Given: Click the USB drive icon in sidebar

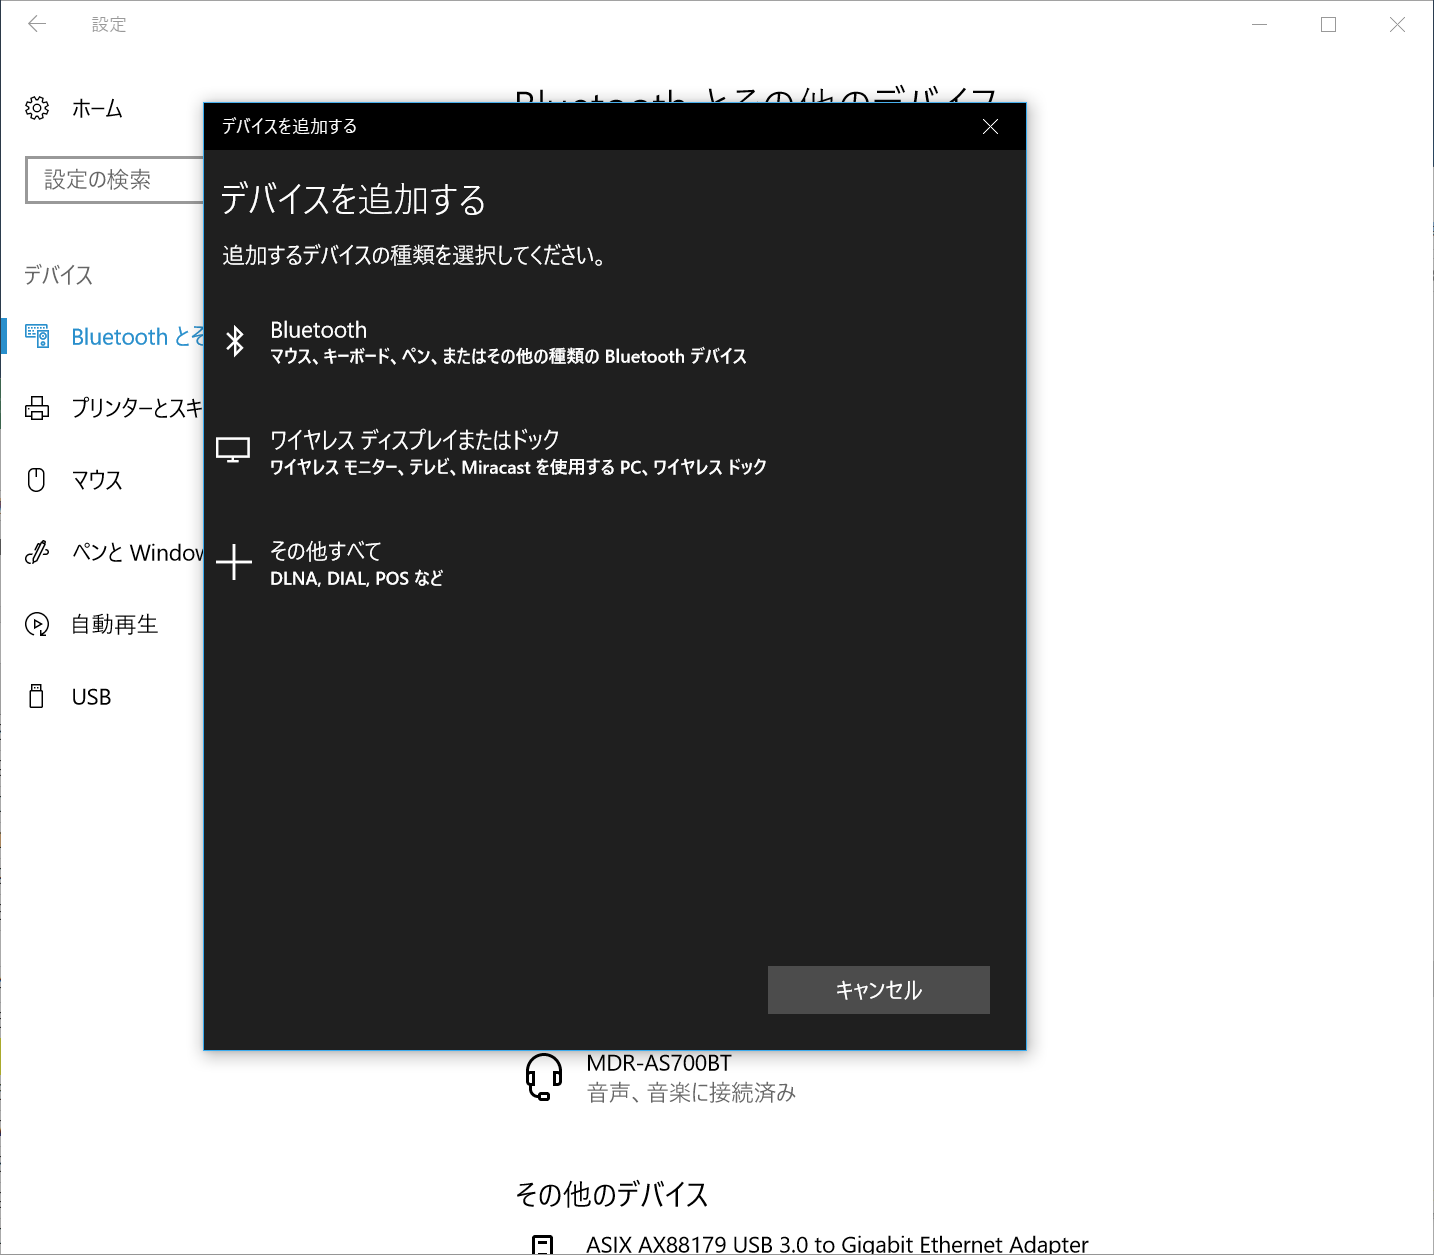Looking at the screenshot, I should [x=37, y=696].
